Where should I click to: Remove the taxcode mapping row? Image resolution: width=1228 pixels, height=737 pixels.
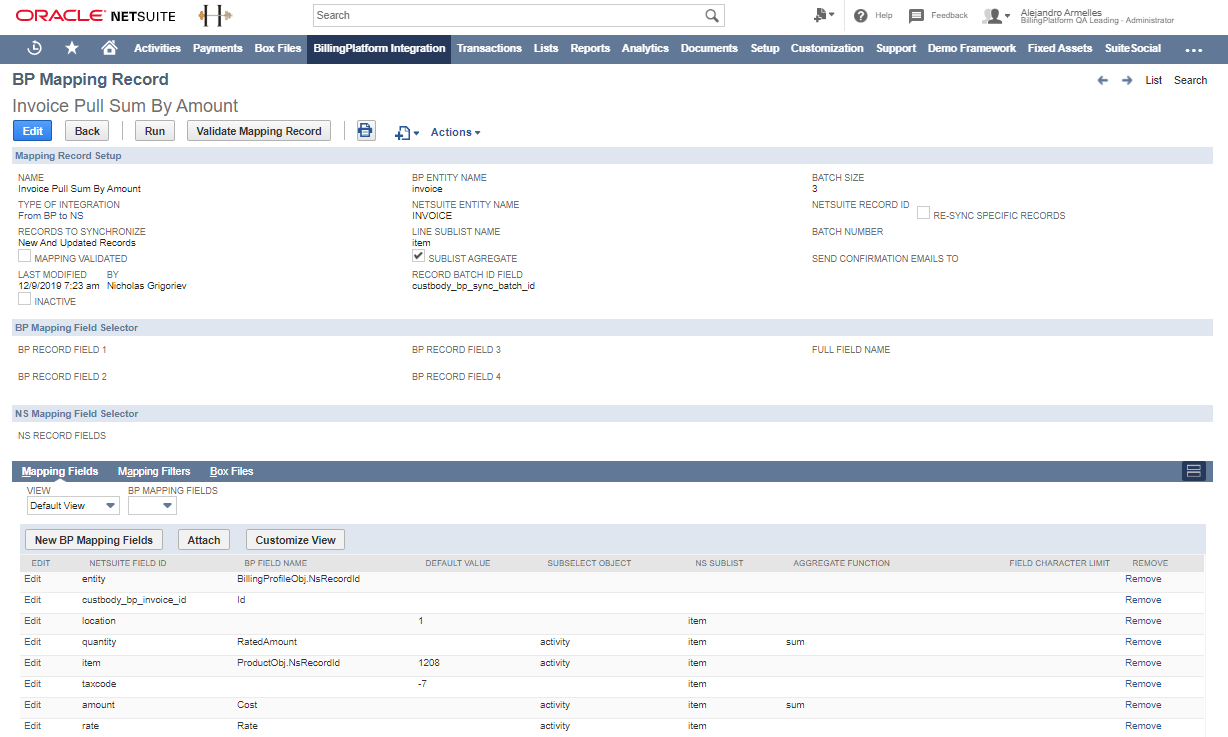click(1143, 684)
